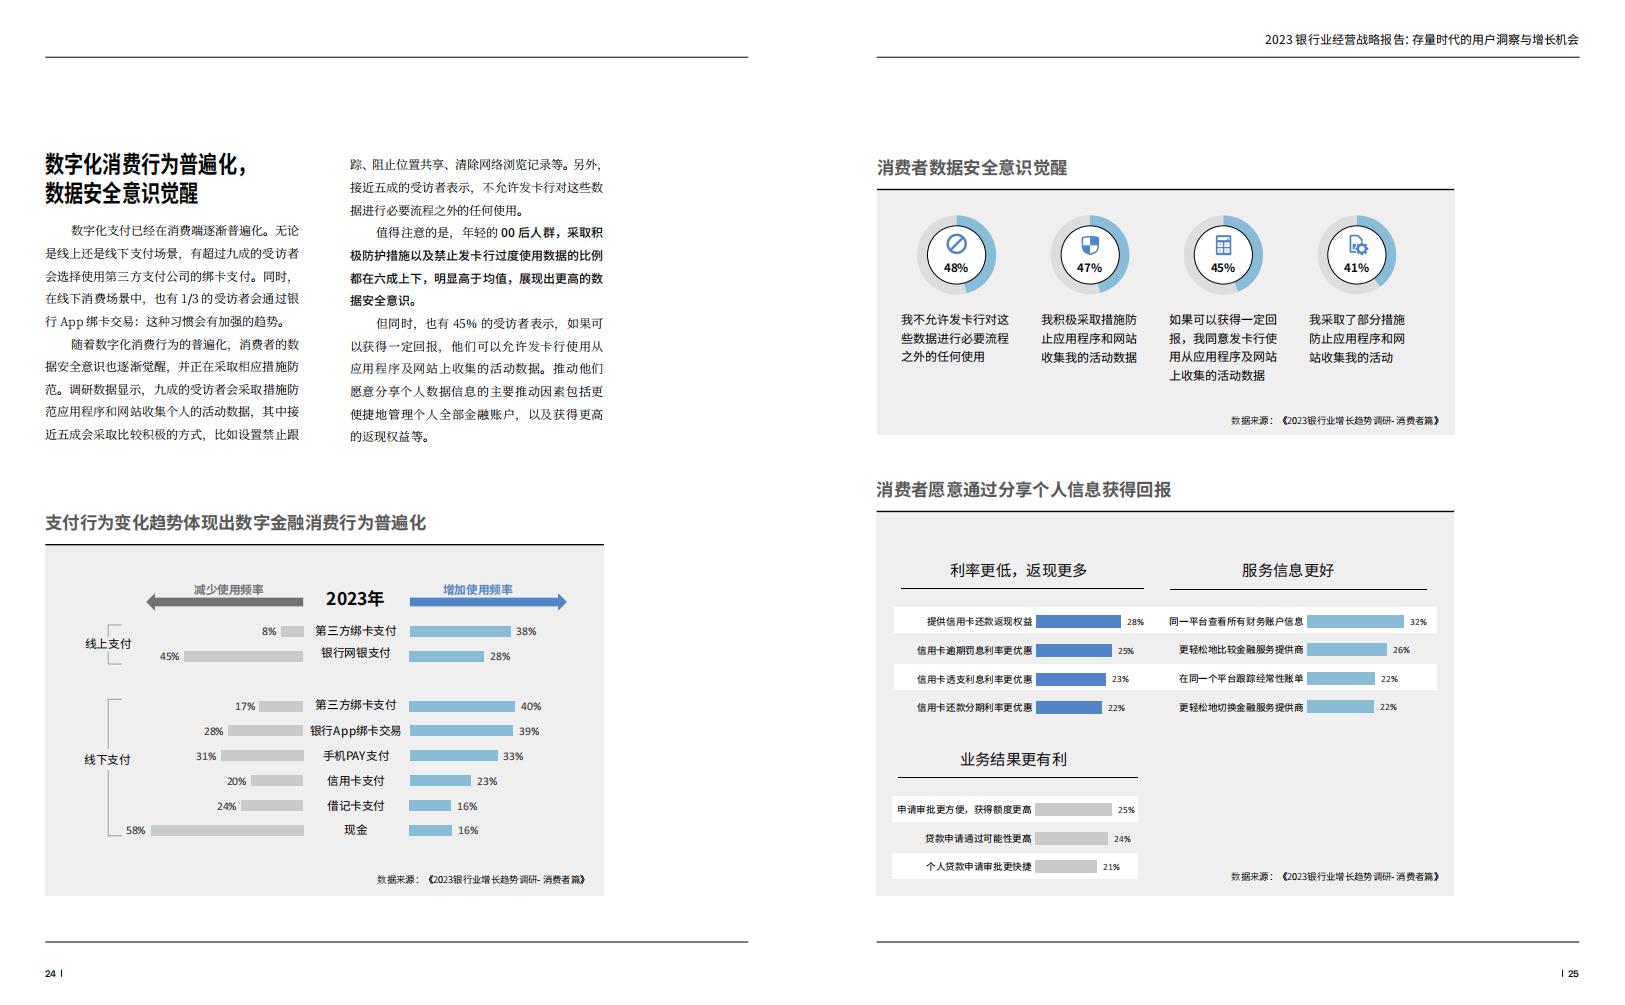The image size is (1625, 1005).
Task: Click the 25% gray bar for 申请审批更方便
Action: [1073, 809]
